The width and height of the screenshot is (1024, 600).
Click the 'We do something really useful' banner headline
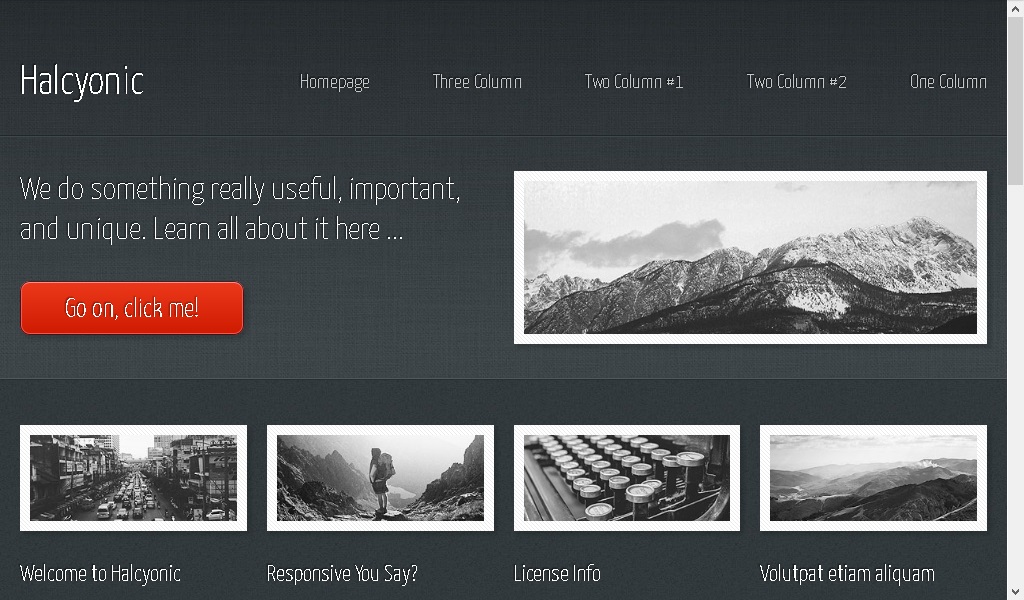(x=240, y=209)
